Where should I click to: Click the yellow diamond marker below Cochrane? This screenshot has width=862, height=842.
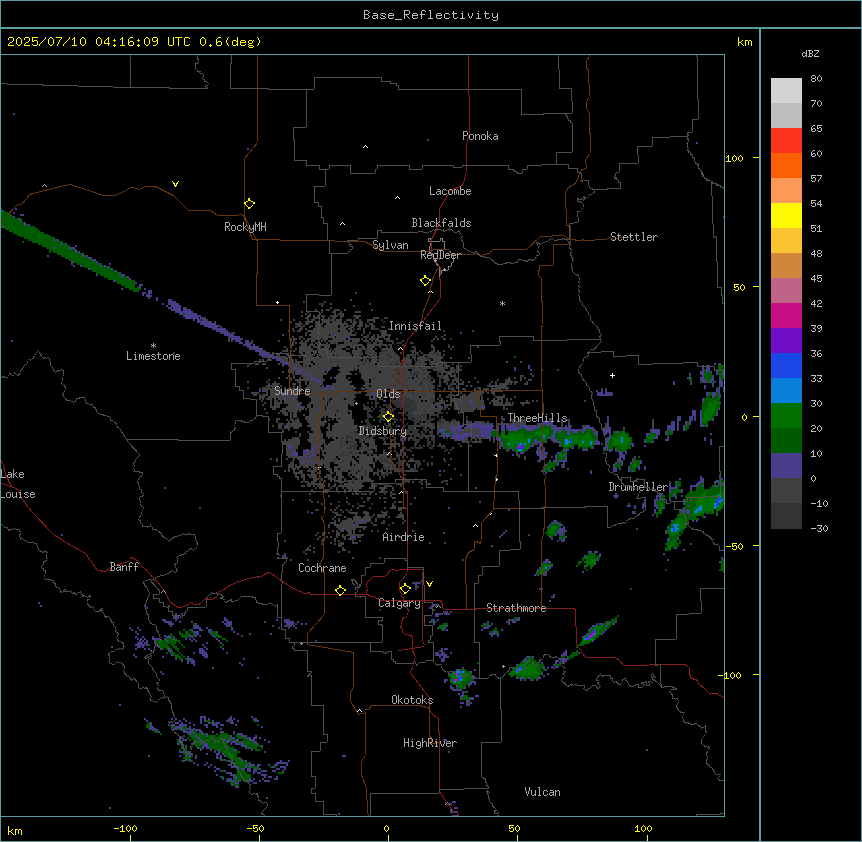tap(340, 590)
